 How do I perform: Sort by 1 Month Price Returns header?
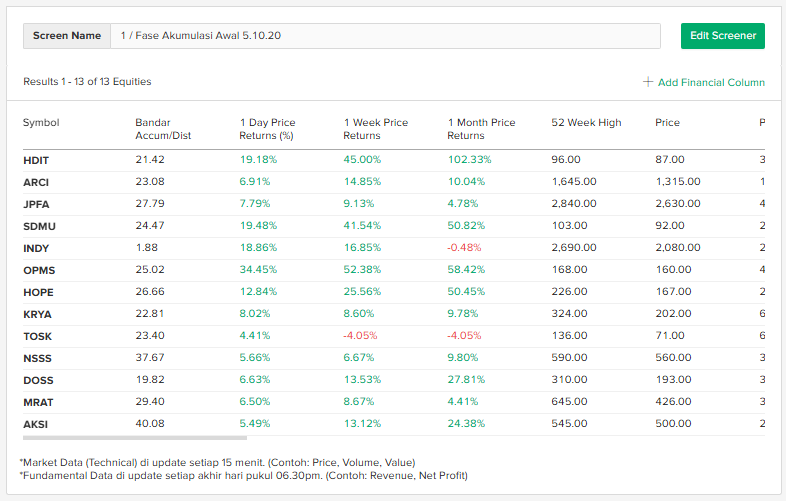481,129
